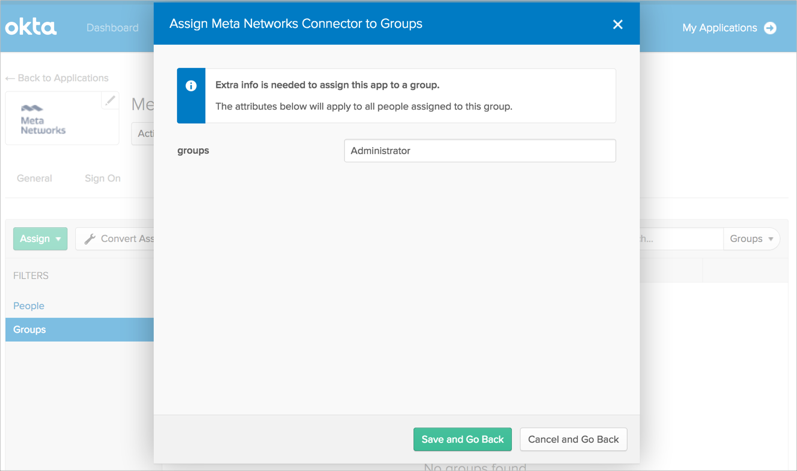Click the pencil edit icon on app logo
797x471 pixels.
click(x=110, y=101)
